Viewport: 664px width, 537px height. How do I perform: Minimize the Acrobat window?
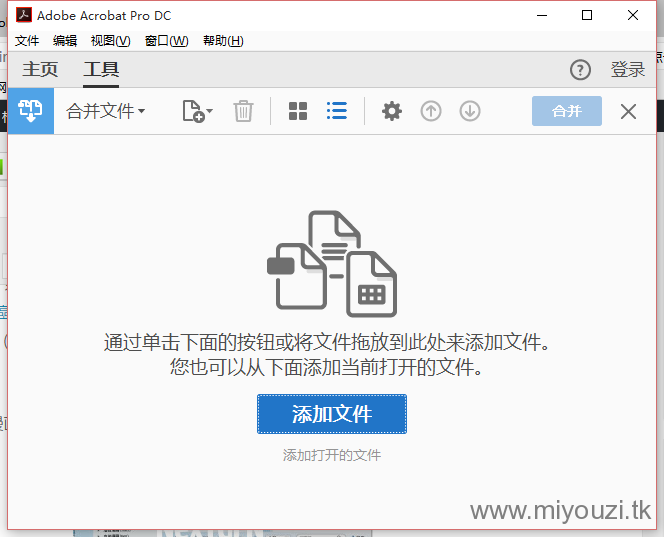point(542,15)
